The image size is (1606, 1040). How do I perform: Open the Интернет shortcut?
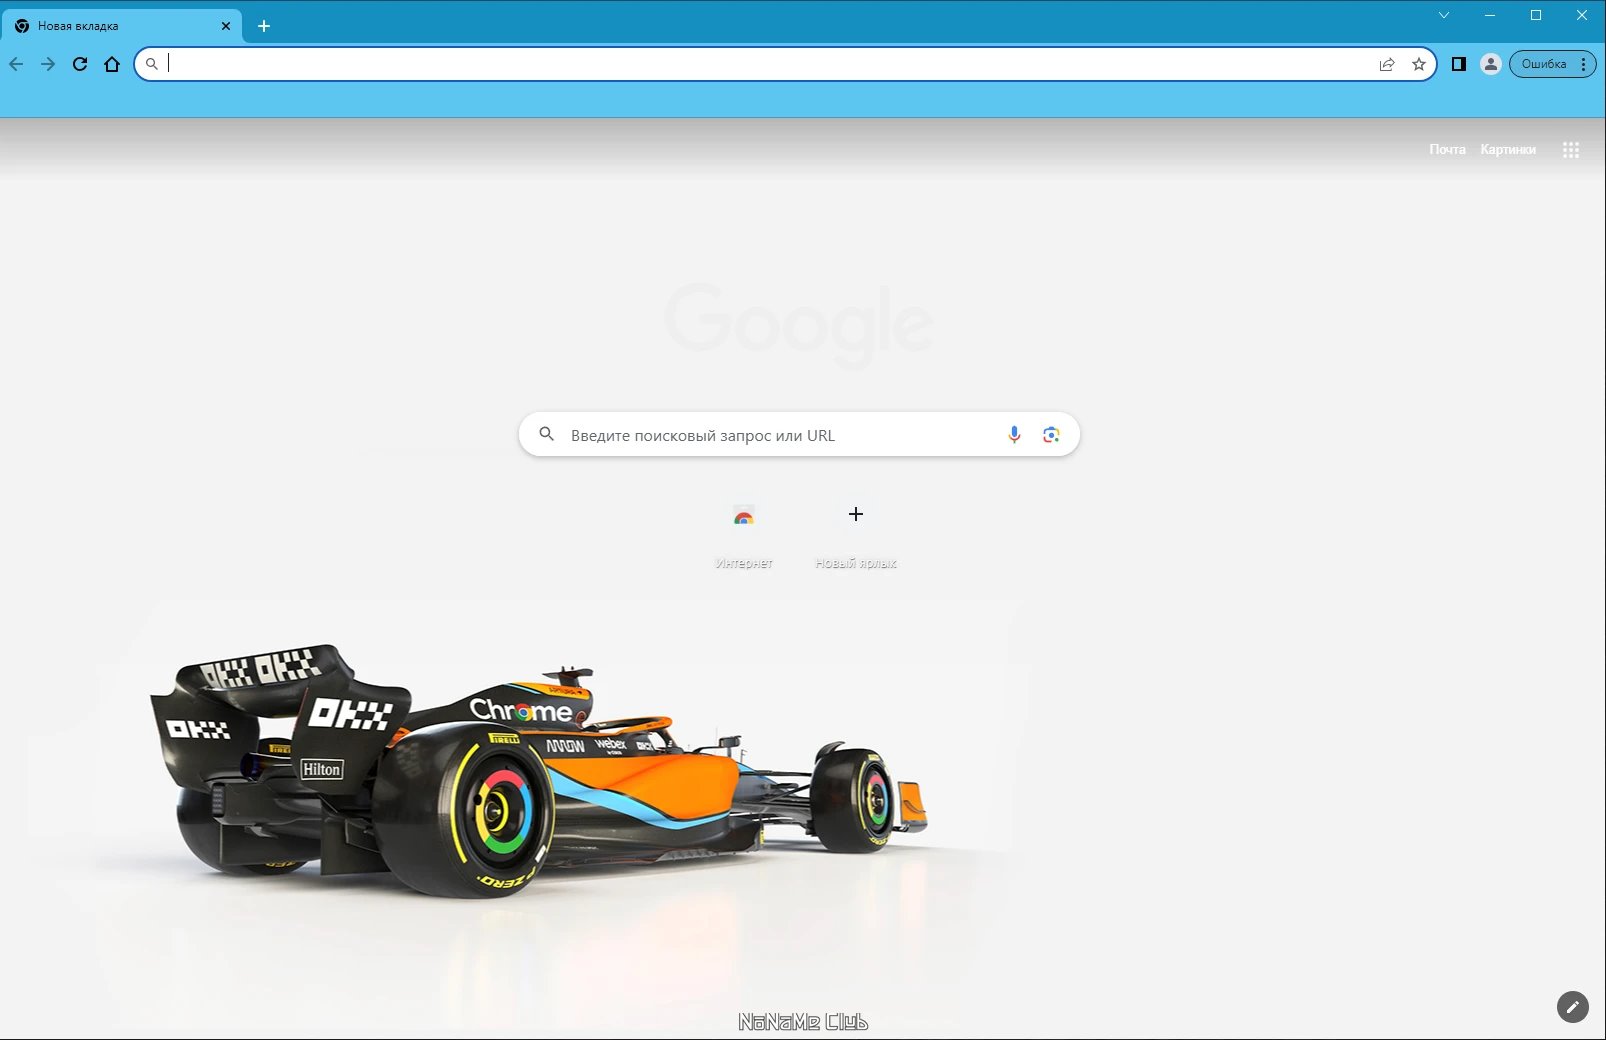point(744,535)
